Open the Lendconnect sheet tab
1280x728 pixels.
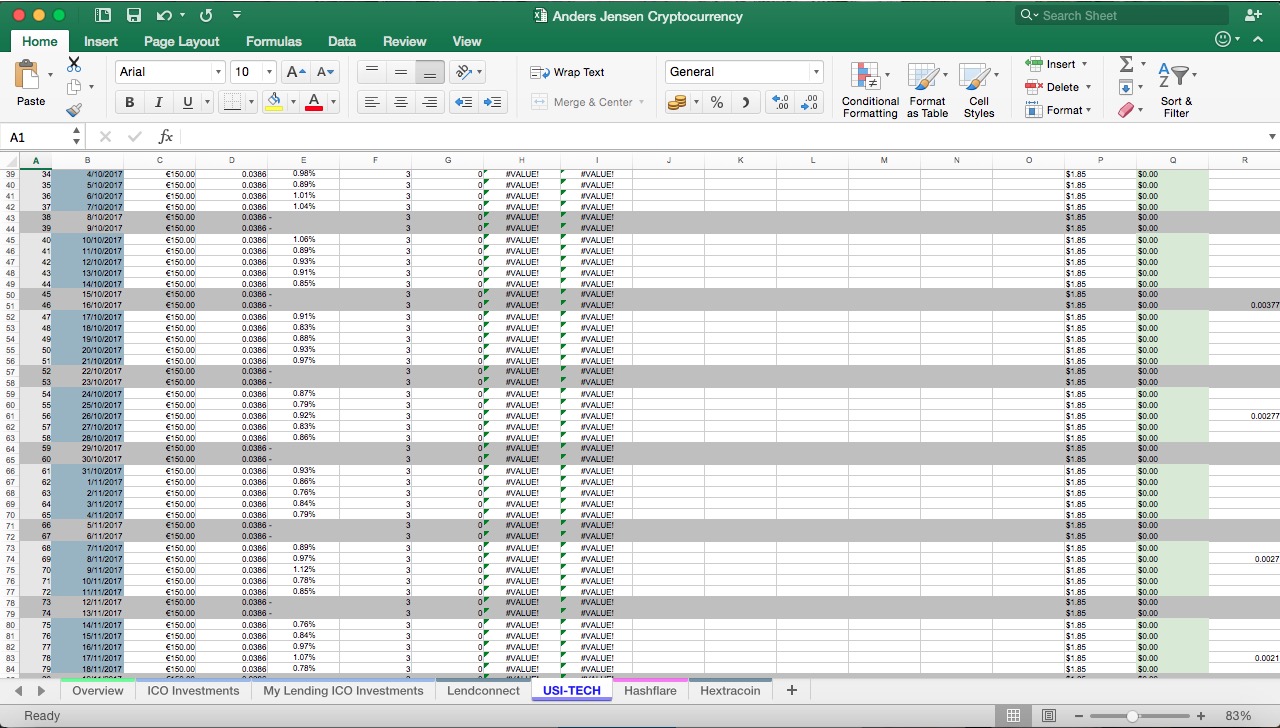483,690
